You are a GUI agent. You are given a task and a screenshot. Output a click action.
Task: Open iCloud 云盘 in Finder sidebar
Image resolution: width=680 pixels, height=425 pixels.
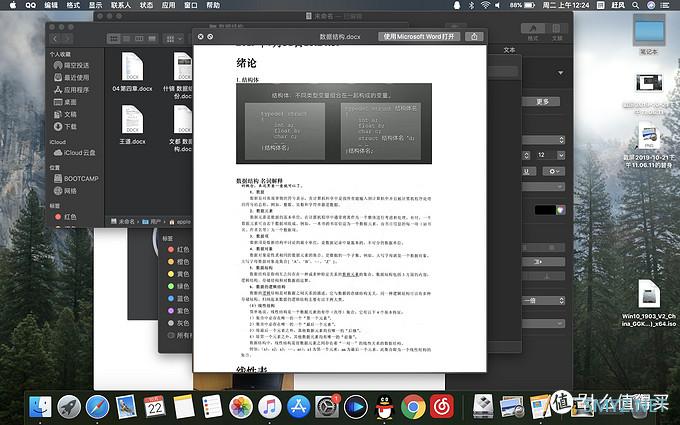click(x=75, y=153)
